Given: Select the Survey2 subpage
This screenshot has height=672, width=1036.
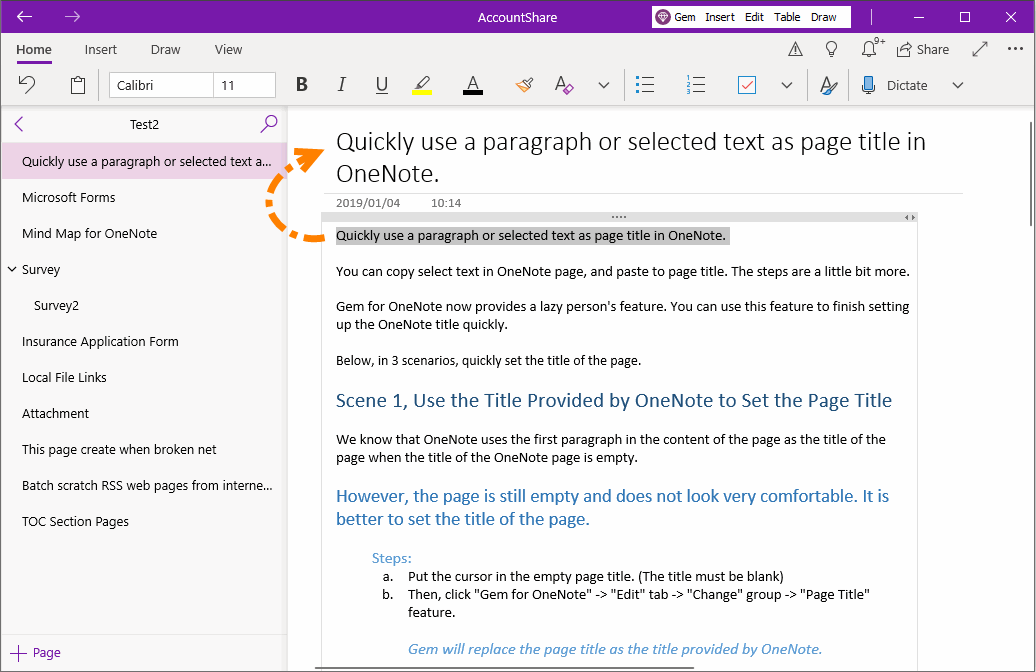Looking at the screenshot, I should tap(144, 305).
